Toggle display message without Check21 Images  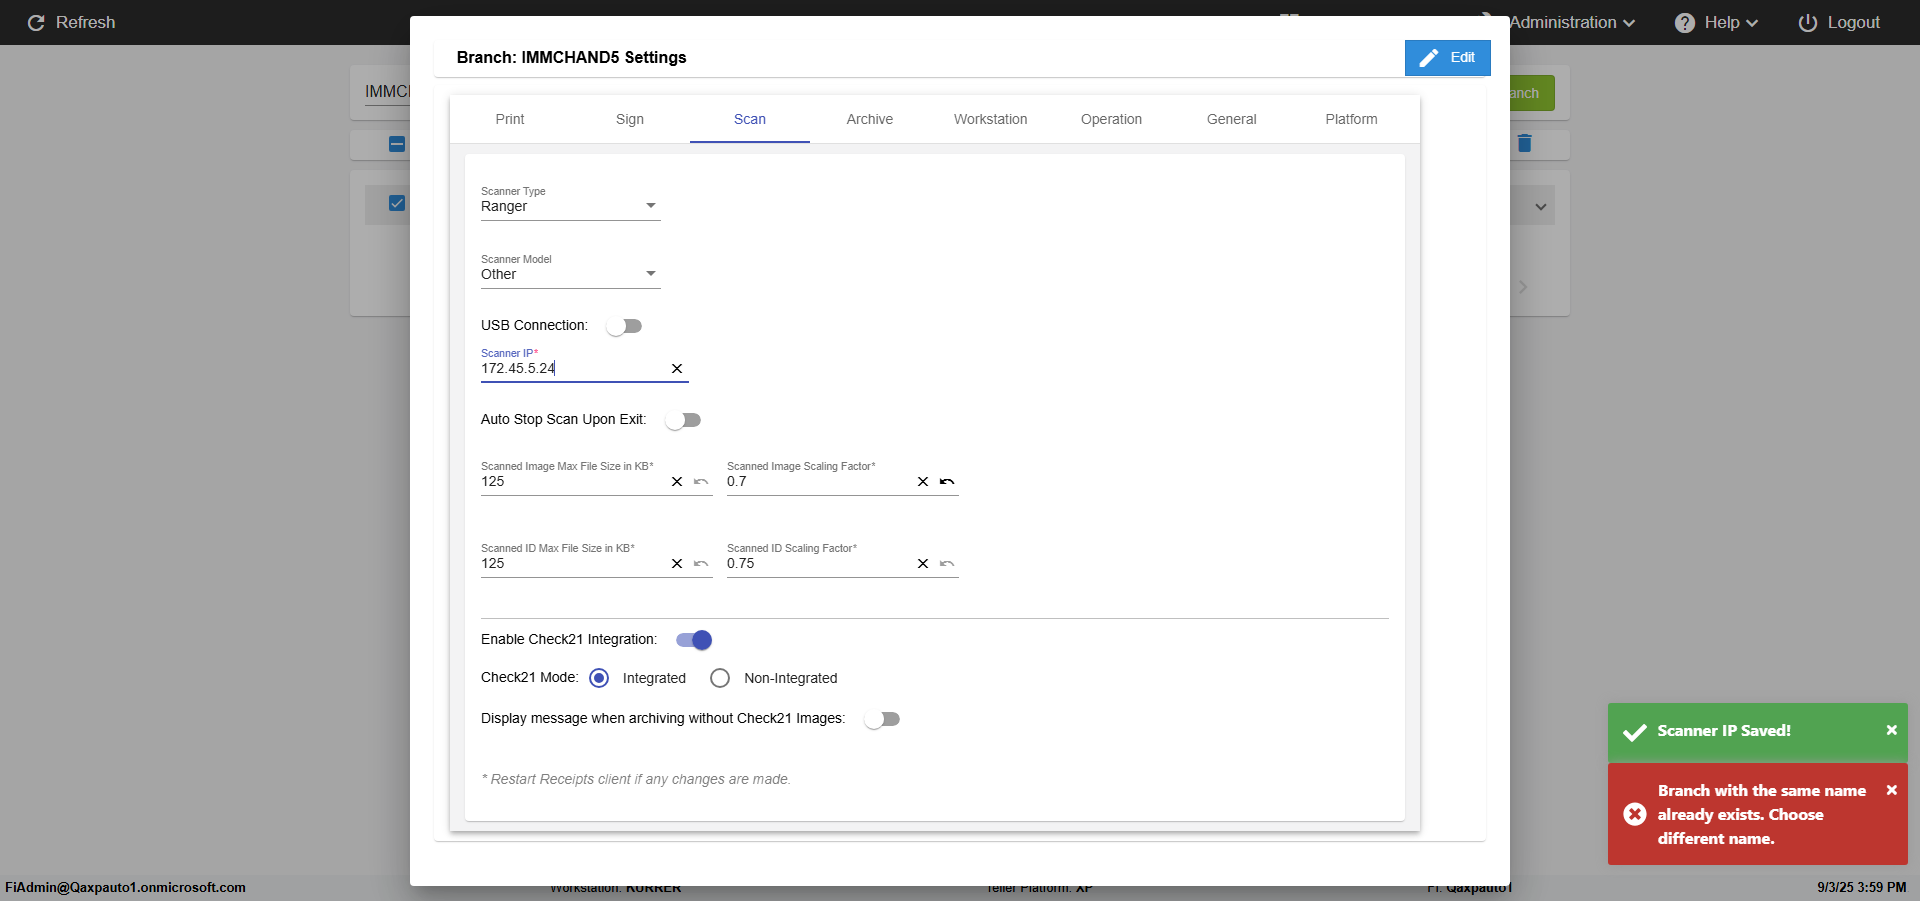[x=882, y=719]
